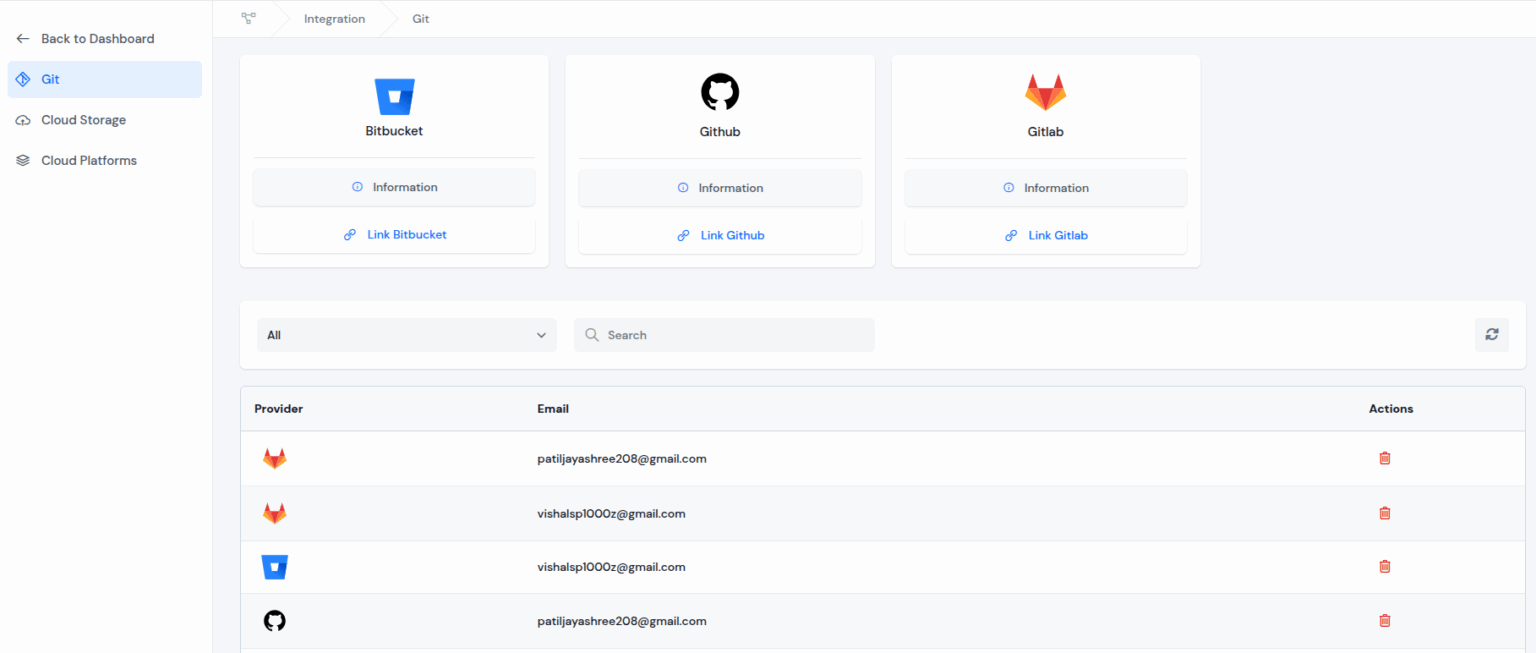Viewport: 1536px width, 653px height.
Task: Click the Bitbucket logo in card
Action: click(x=394, y=96)
